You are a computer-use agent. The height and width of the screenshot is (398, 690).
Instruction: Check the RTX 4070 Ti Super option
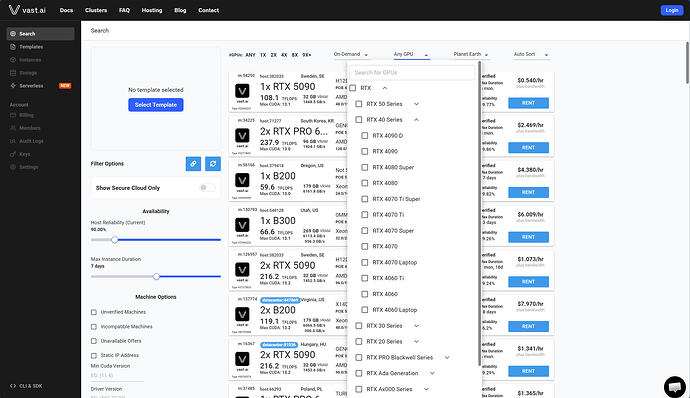tap(364, 199)
